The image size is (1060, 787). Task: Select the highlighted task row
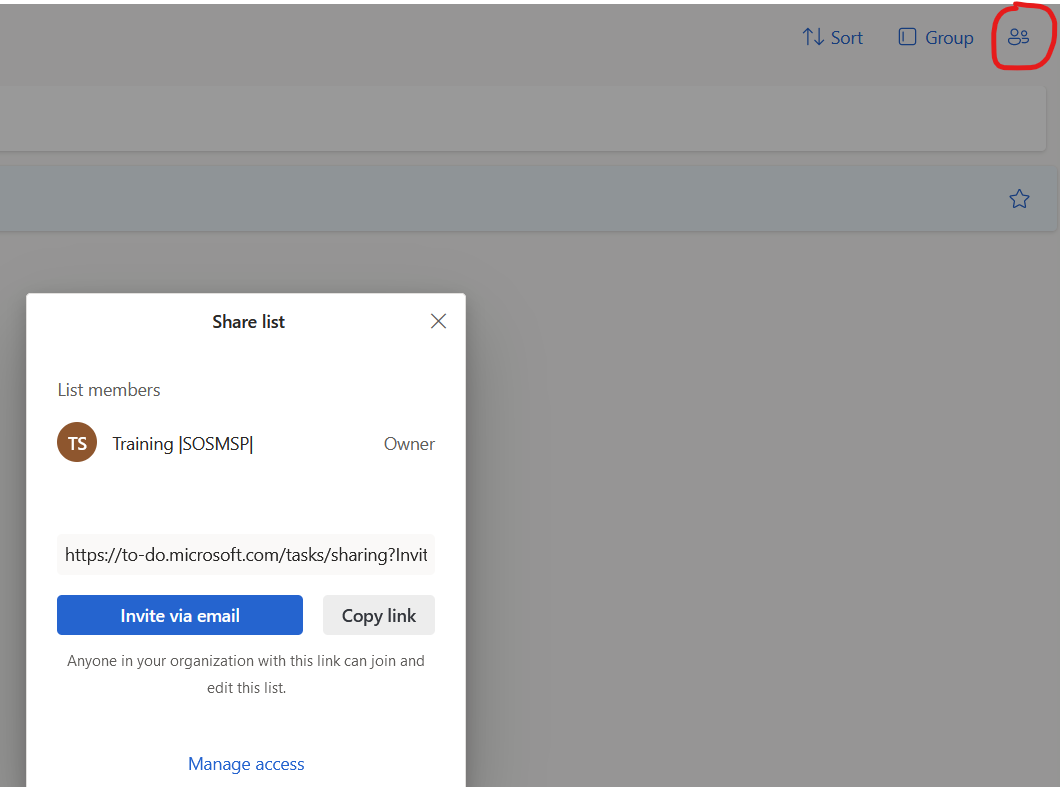528,199
